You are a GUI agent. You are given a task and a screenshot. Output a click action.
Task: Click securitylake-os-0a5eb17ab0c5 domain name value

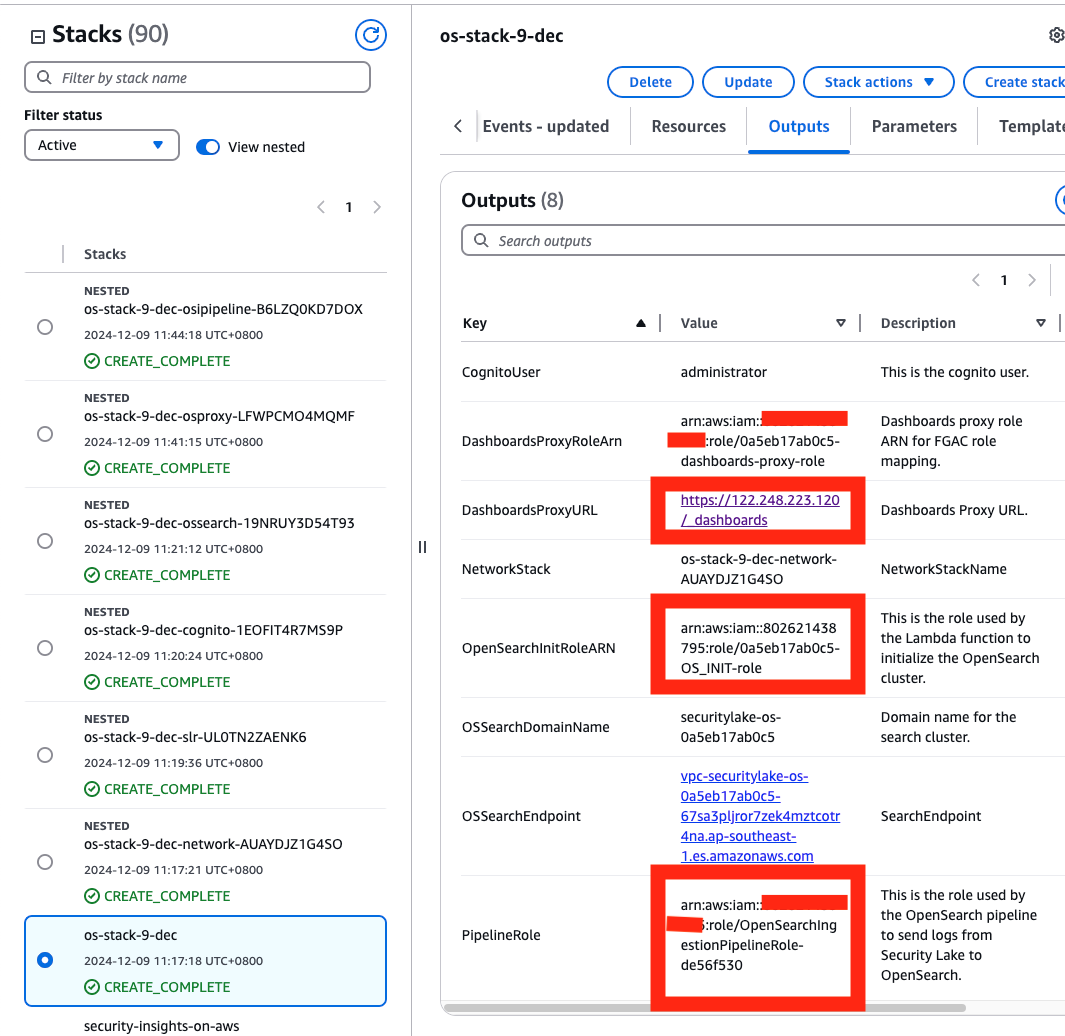730,727
